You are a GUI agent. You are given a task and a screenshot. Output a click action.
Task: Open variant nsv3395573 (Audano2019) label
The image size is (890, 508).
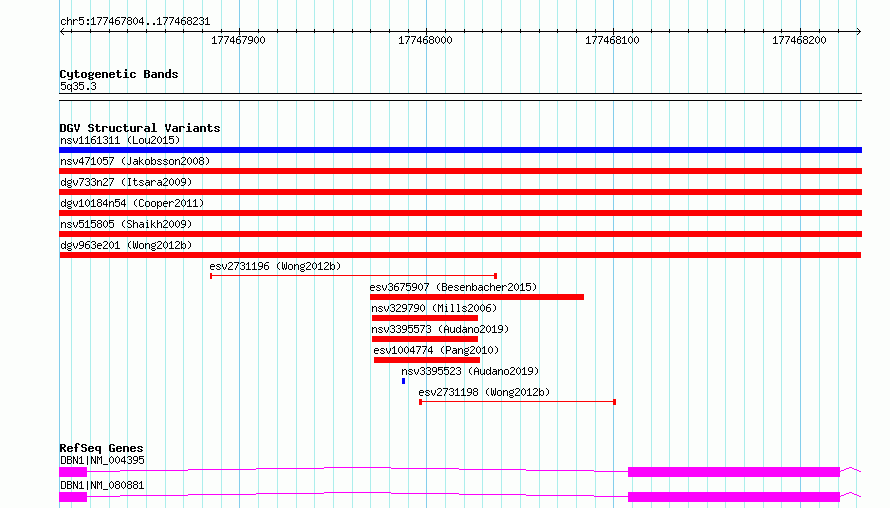440,329
